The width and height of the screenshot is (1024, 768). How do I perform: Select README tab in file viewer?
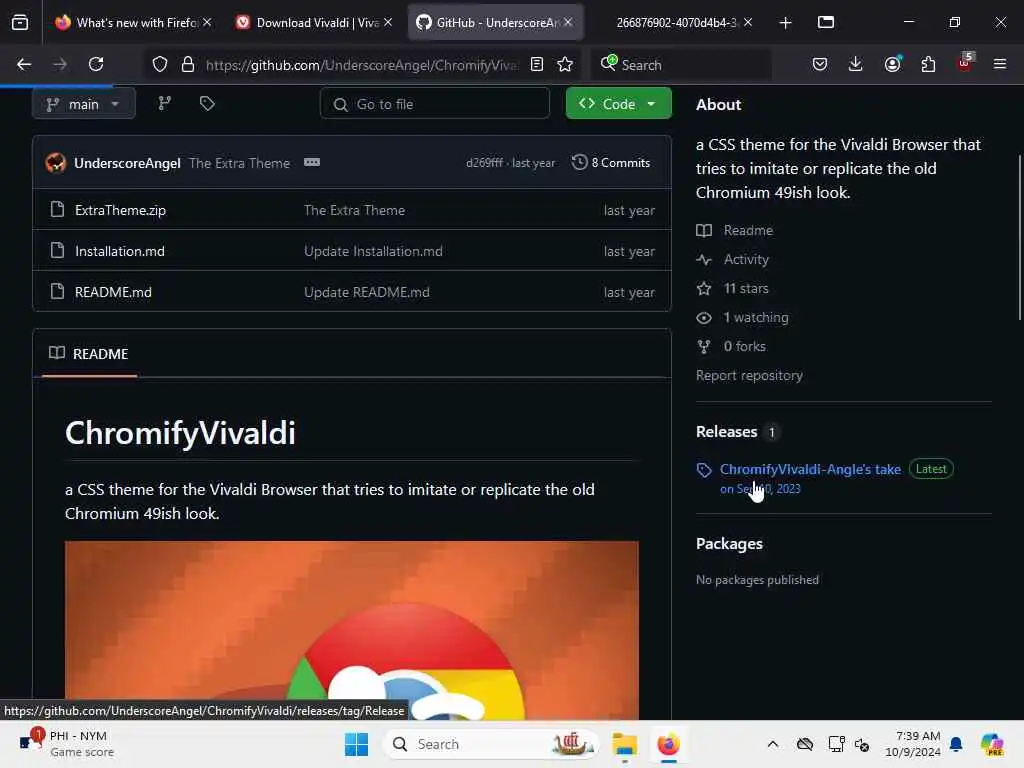(89, 353)
